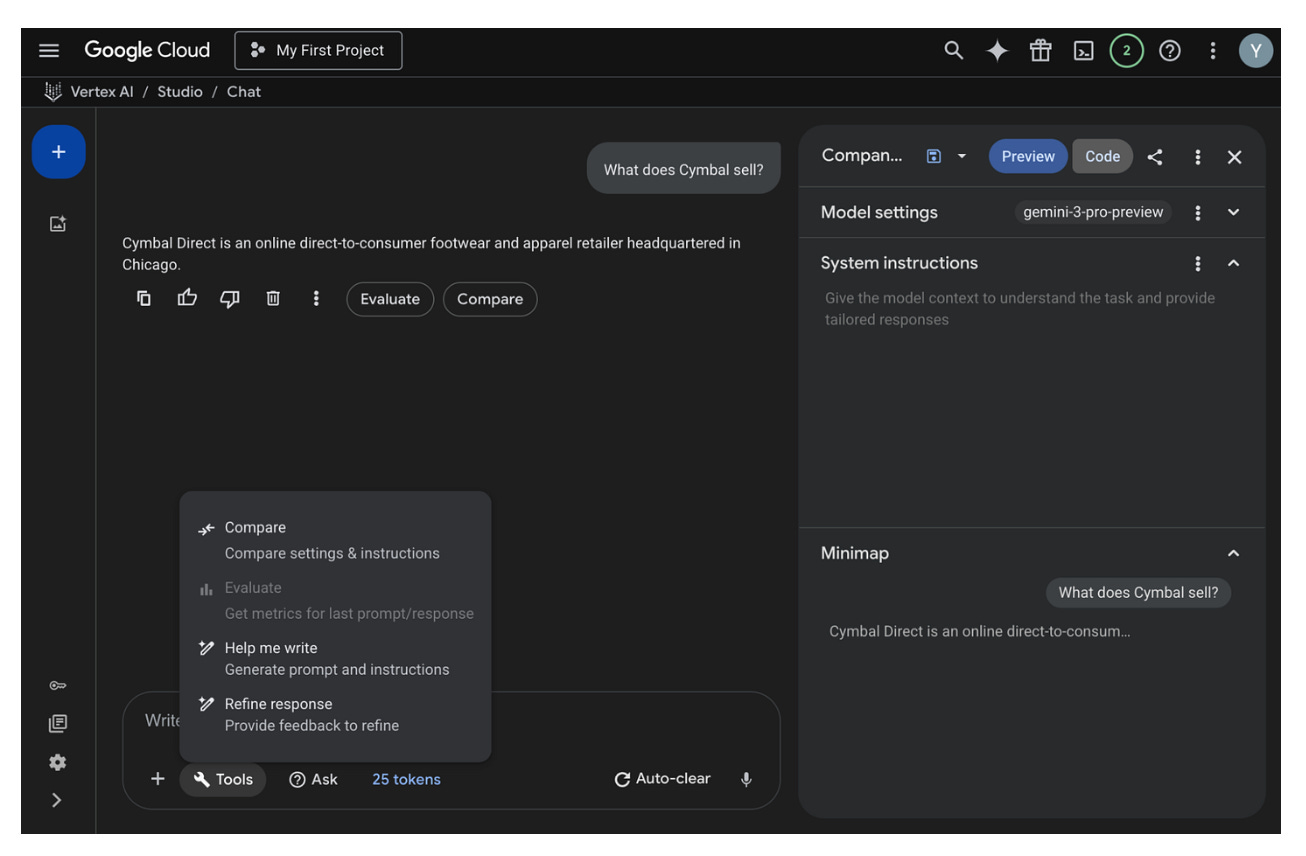Click the Google Cloud logo

pyautogui.click(x=147, y=50)
